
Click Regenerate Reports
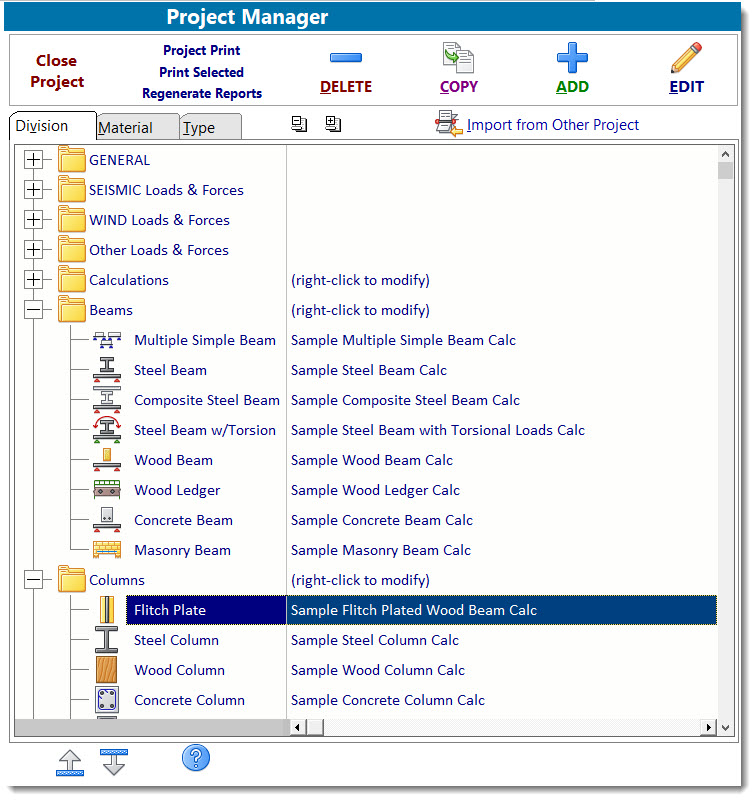pyautogui.click(x=202, y=94)
